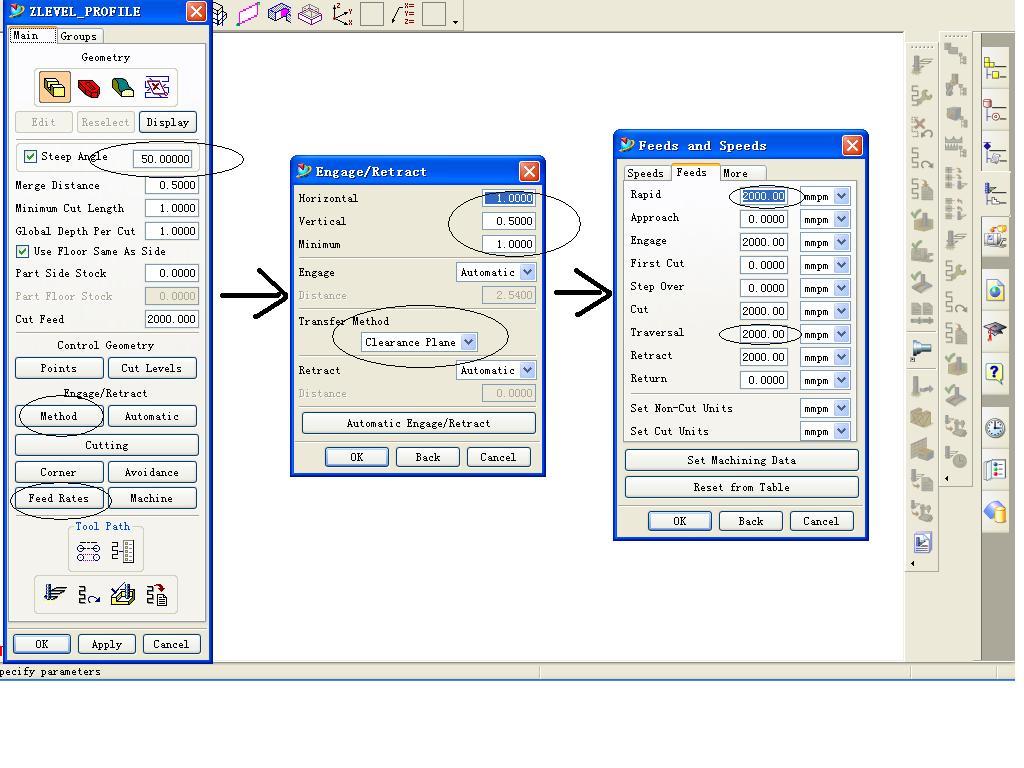Image resolution: width=1024 pixels, height=768 pixels.
Task: Select the green Cut Area geometry icon
Action: tap(123, 88)
